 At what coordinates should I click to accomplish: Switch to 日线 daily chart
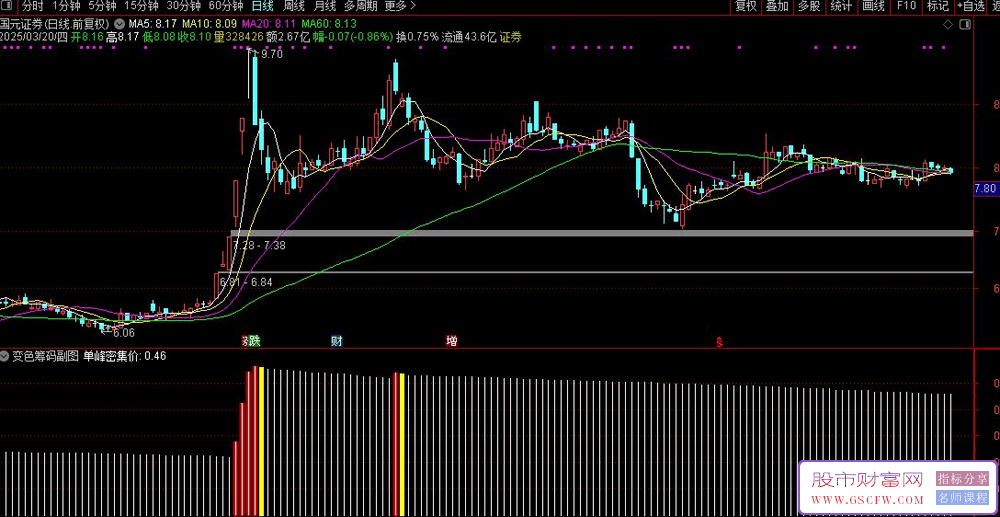[262, 6]
